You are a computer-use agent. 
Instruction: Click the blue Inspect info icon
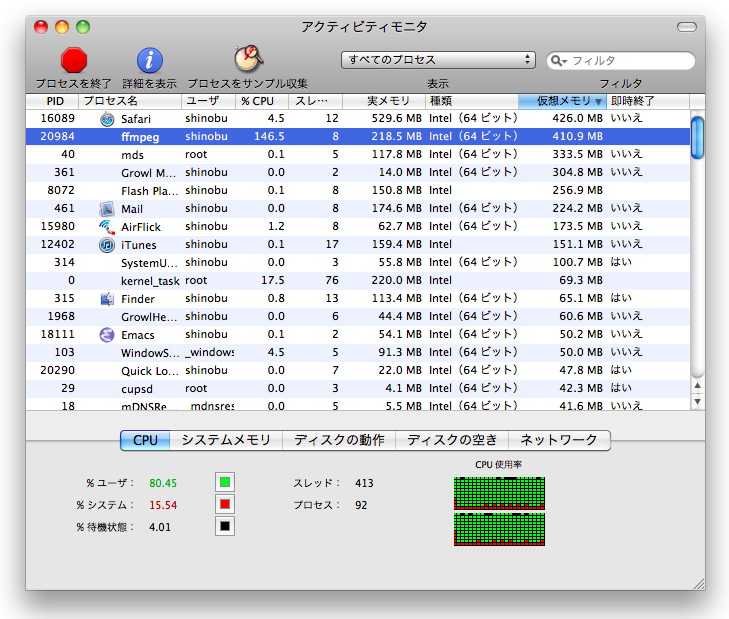(x=149, y=60)
